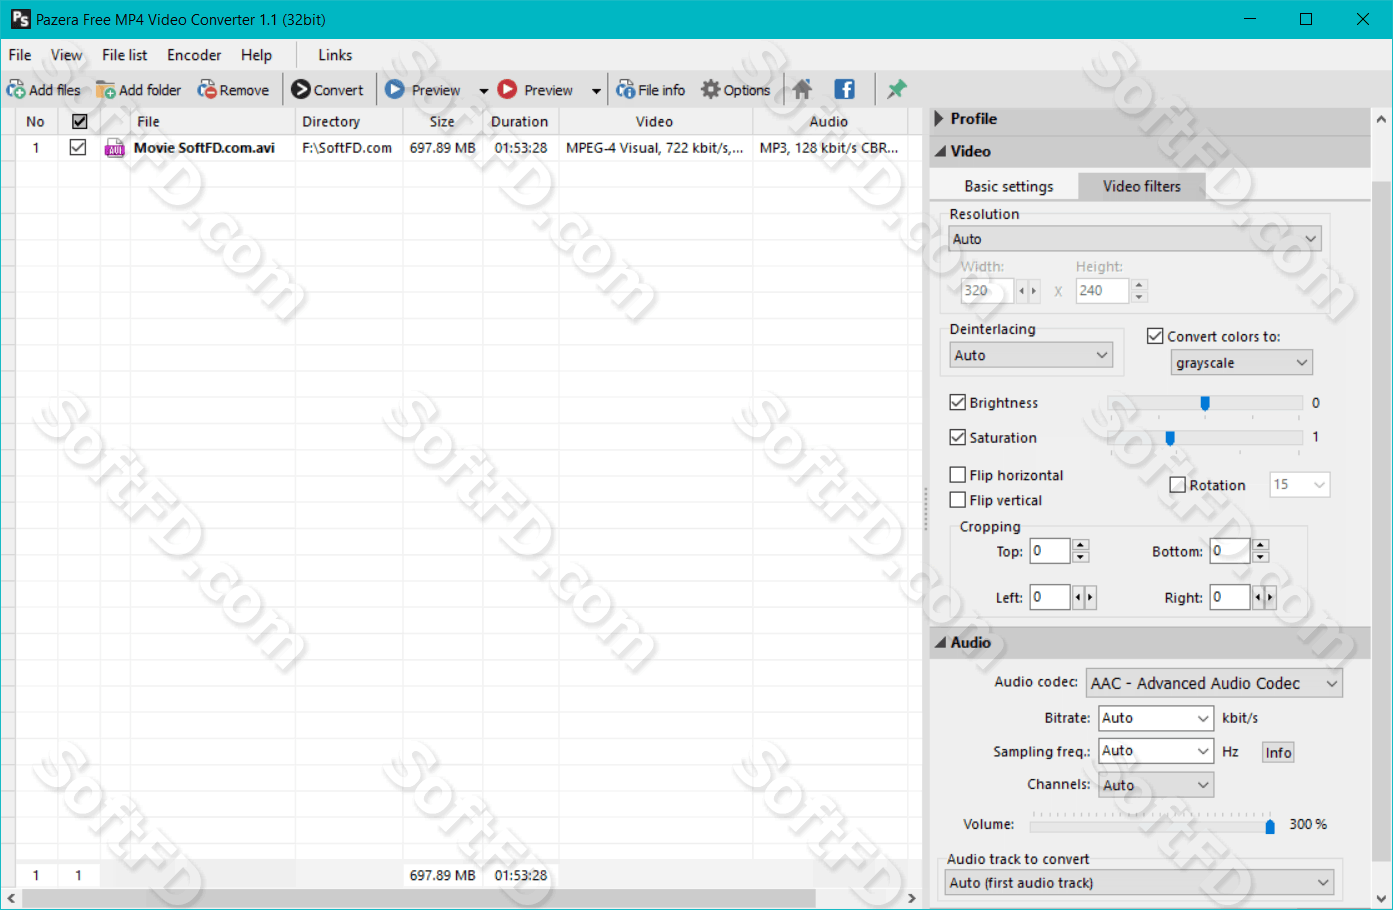Image resolution: width=1393 pixels, height=910 pixels.
Task: Click the blue Preview play icon
Action: (395, 89)
